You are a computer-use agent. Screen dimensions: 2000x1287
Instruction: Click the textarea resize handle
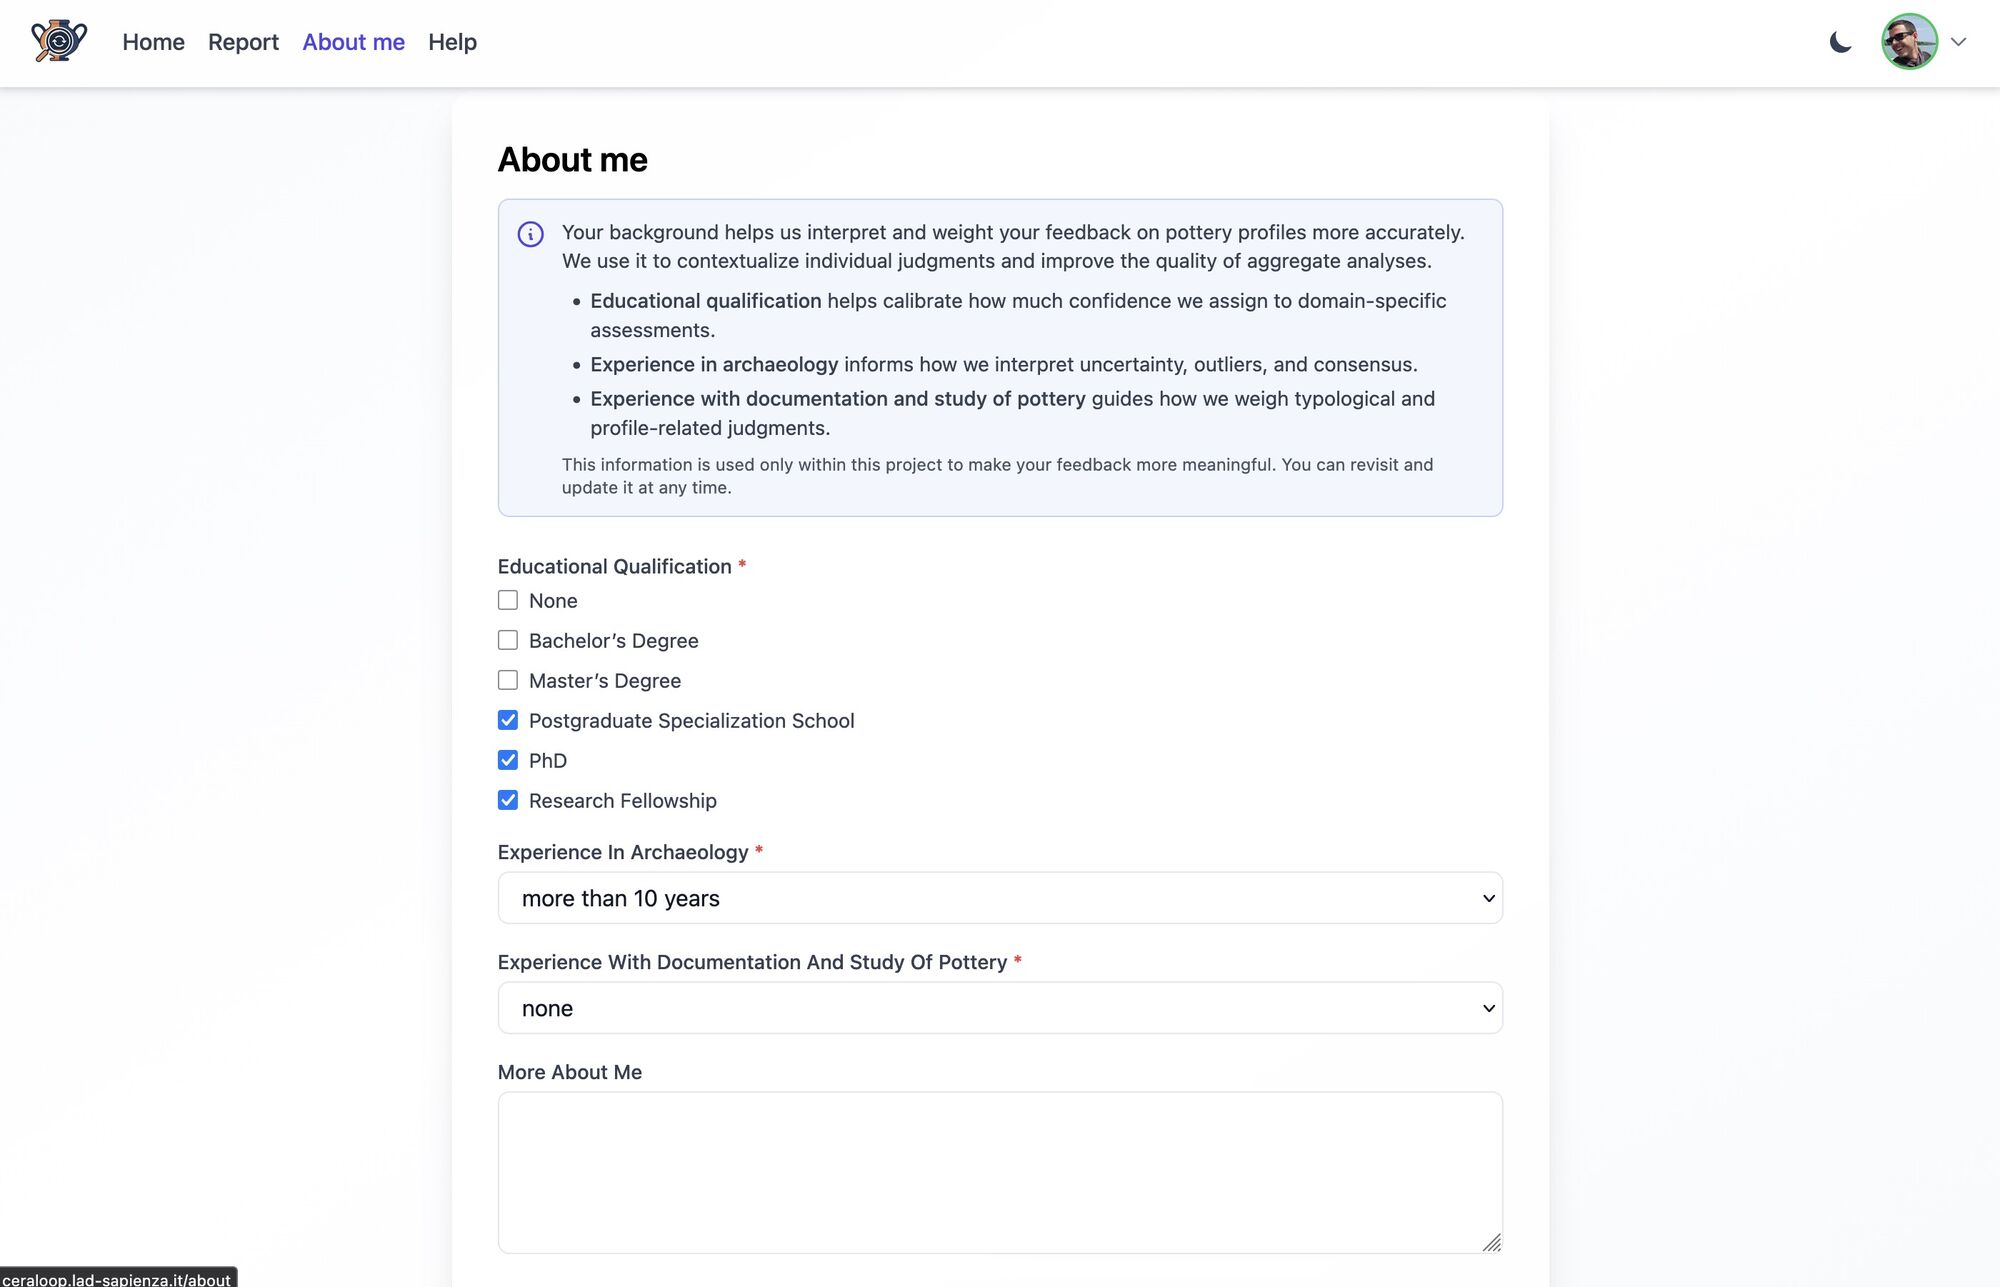tap(1493, 1244)
